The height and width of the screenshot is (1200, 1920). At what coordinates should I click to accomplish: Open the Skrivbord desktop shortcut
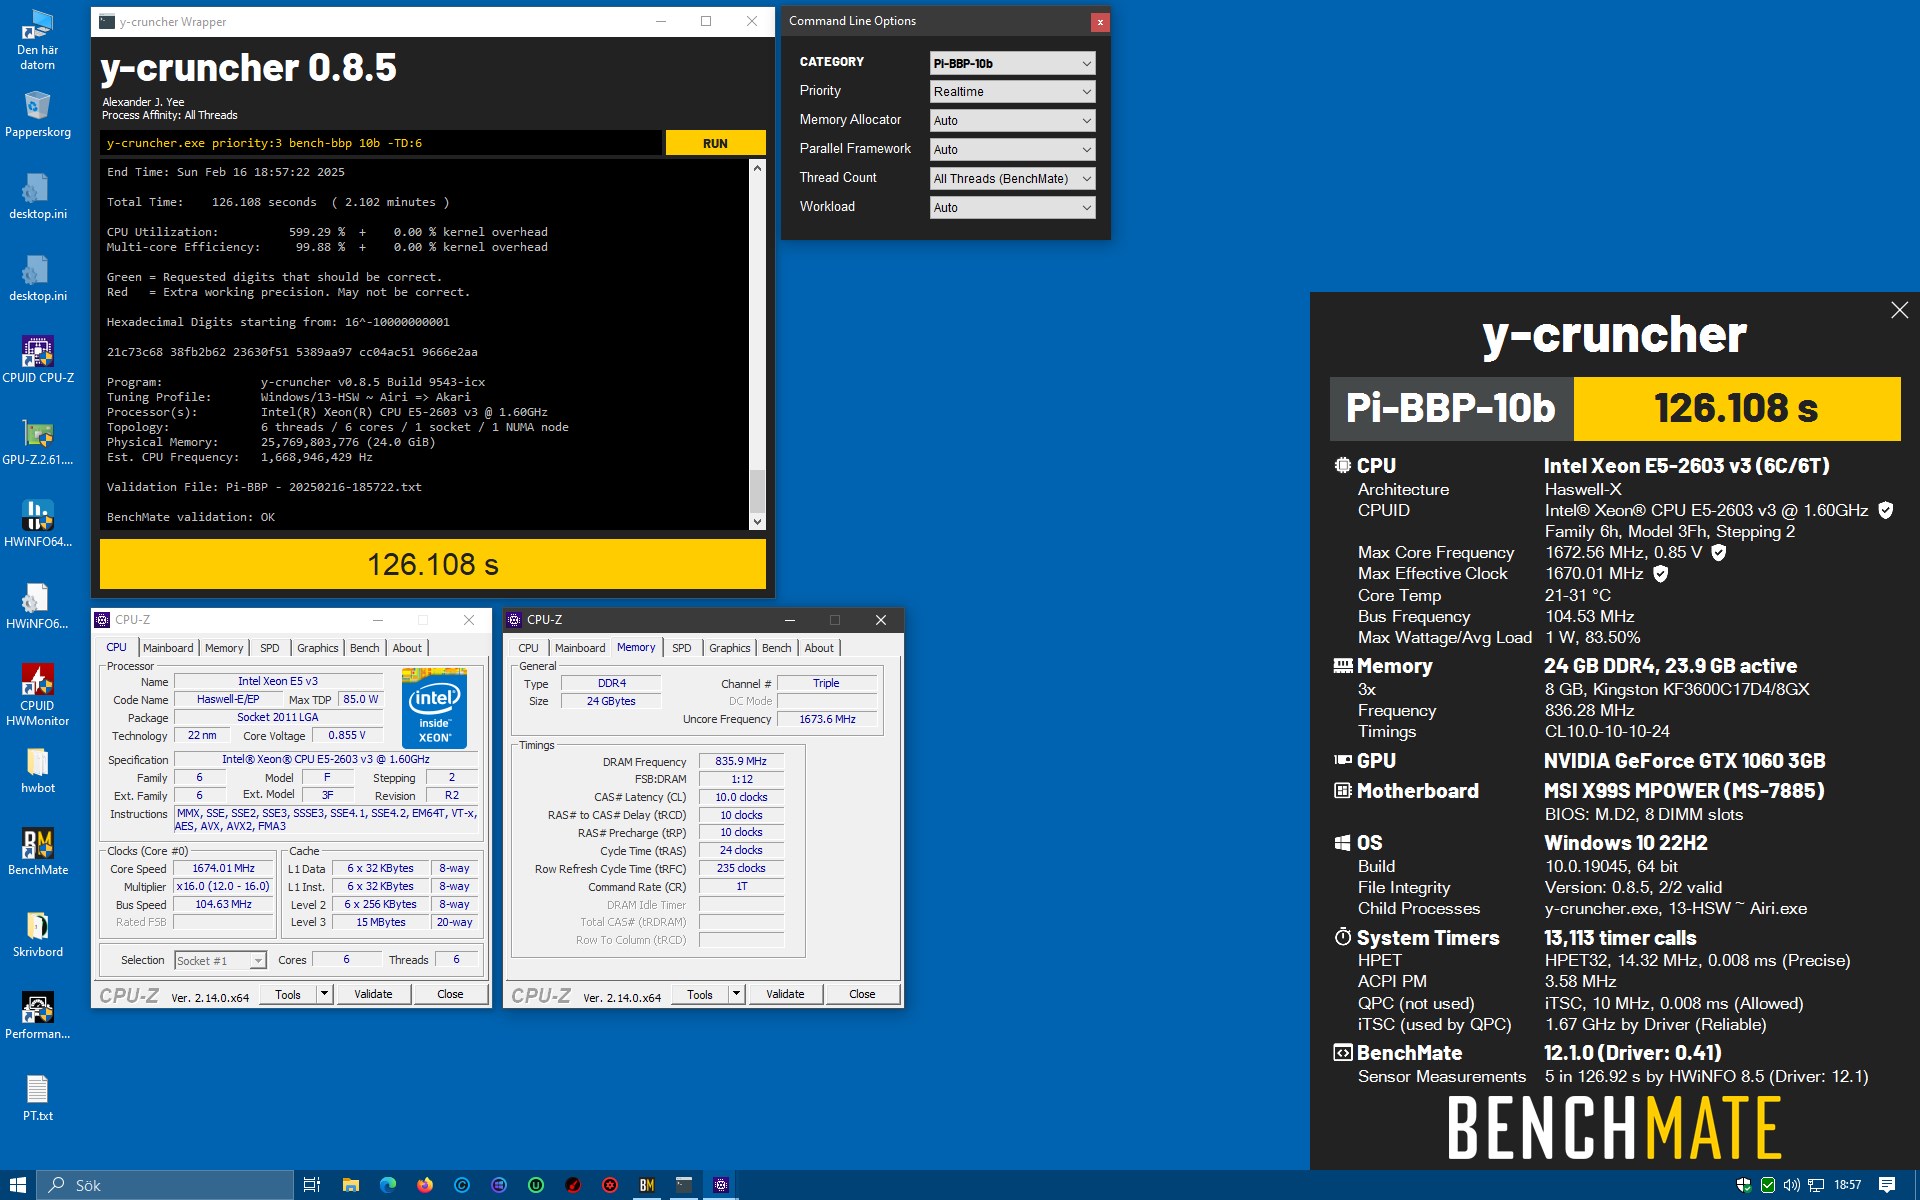click(x=38, y=934)
